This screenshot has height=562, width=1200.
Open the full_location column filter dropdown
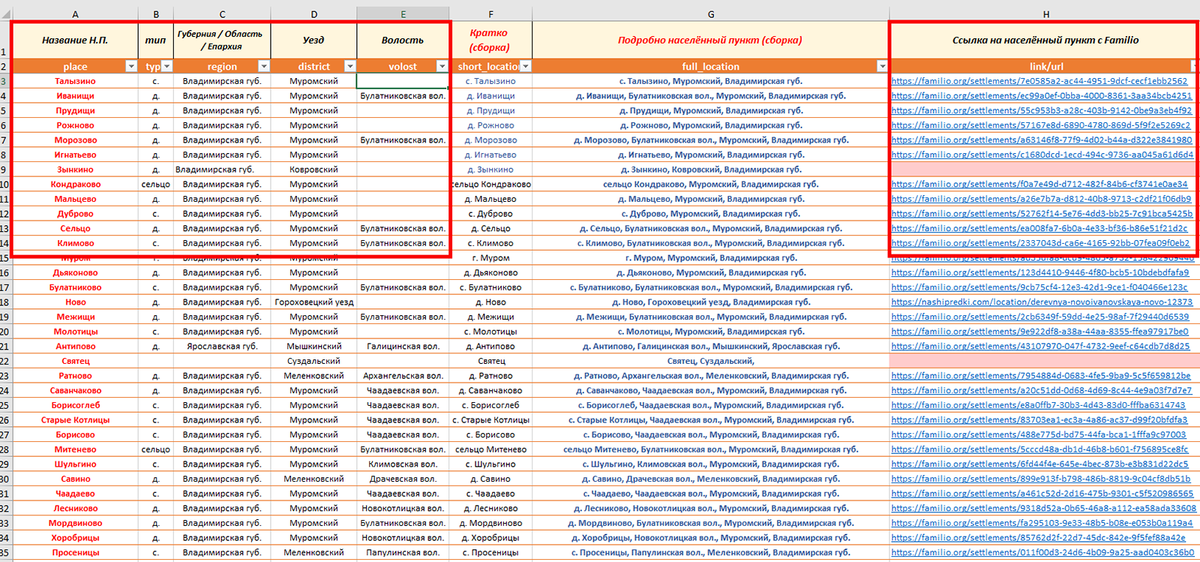click(882, 65)
